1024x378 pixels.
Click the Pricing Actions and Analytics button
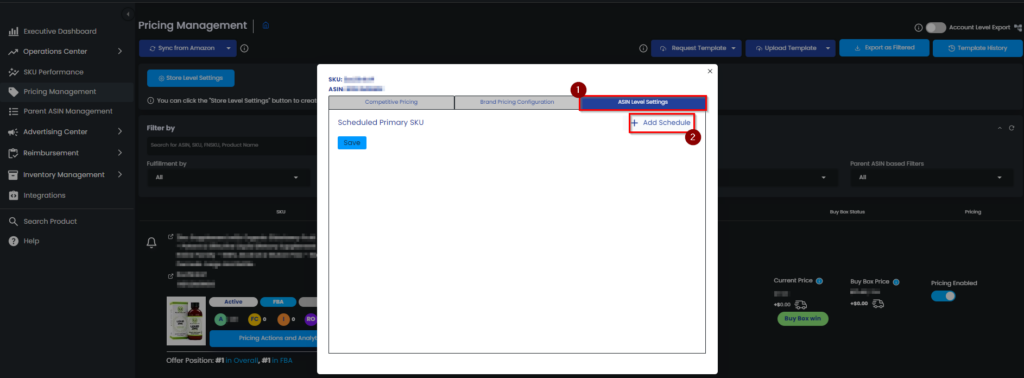click(263, 338)
